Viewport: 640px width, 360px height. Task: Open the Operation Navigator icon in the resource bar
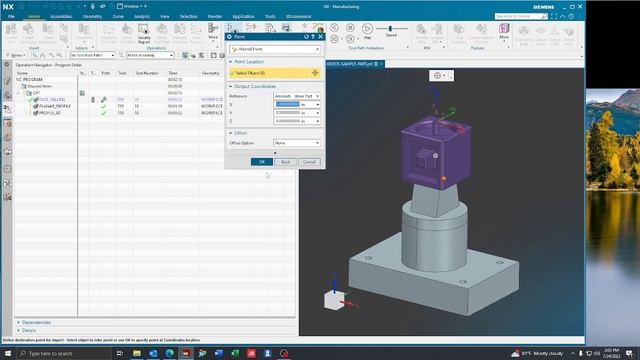(x=7, y=109)
